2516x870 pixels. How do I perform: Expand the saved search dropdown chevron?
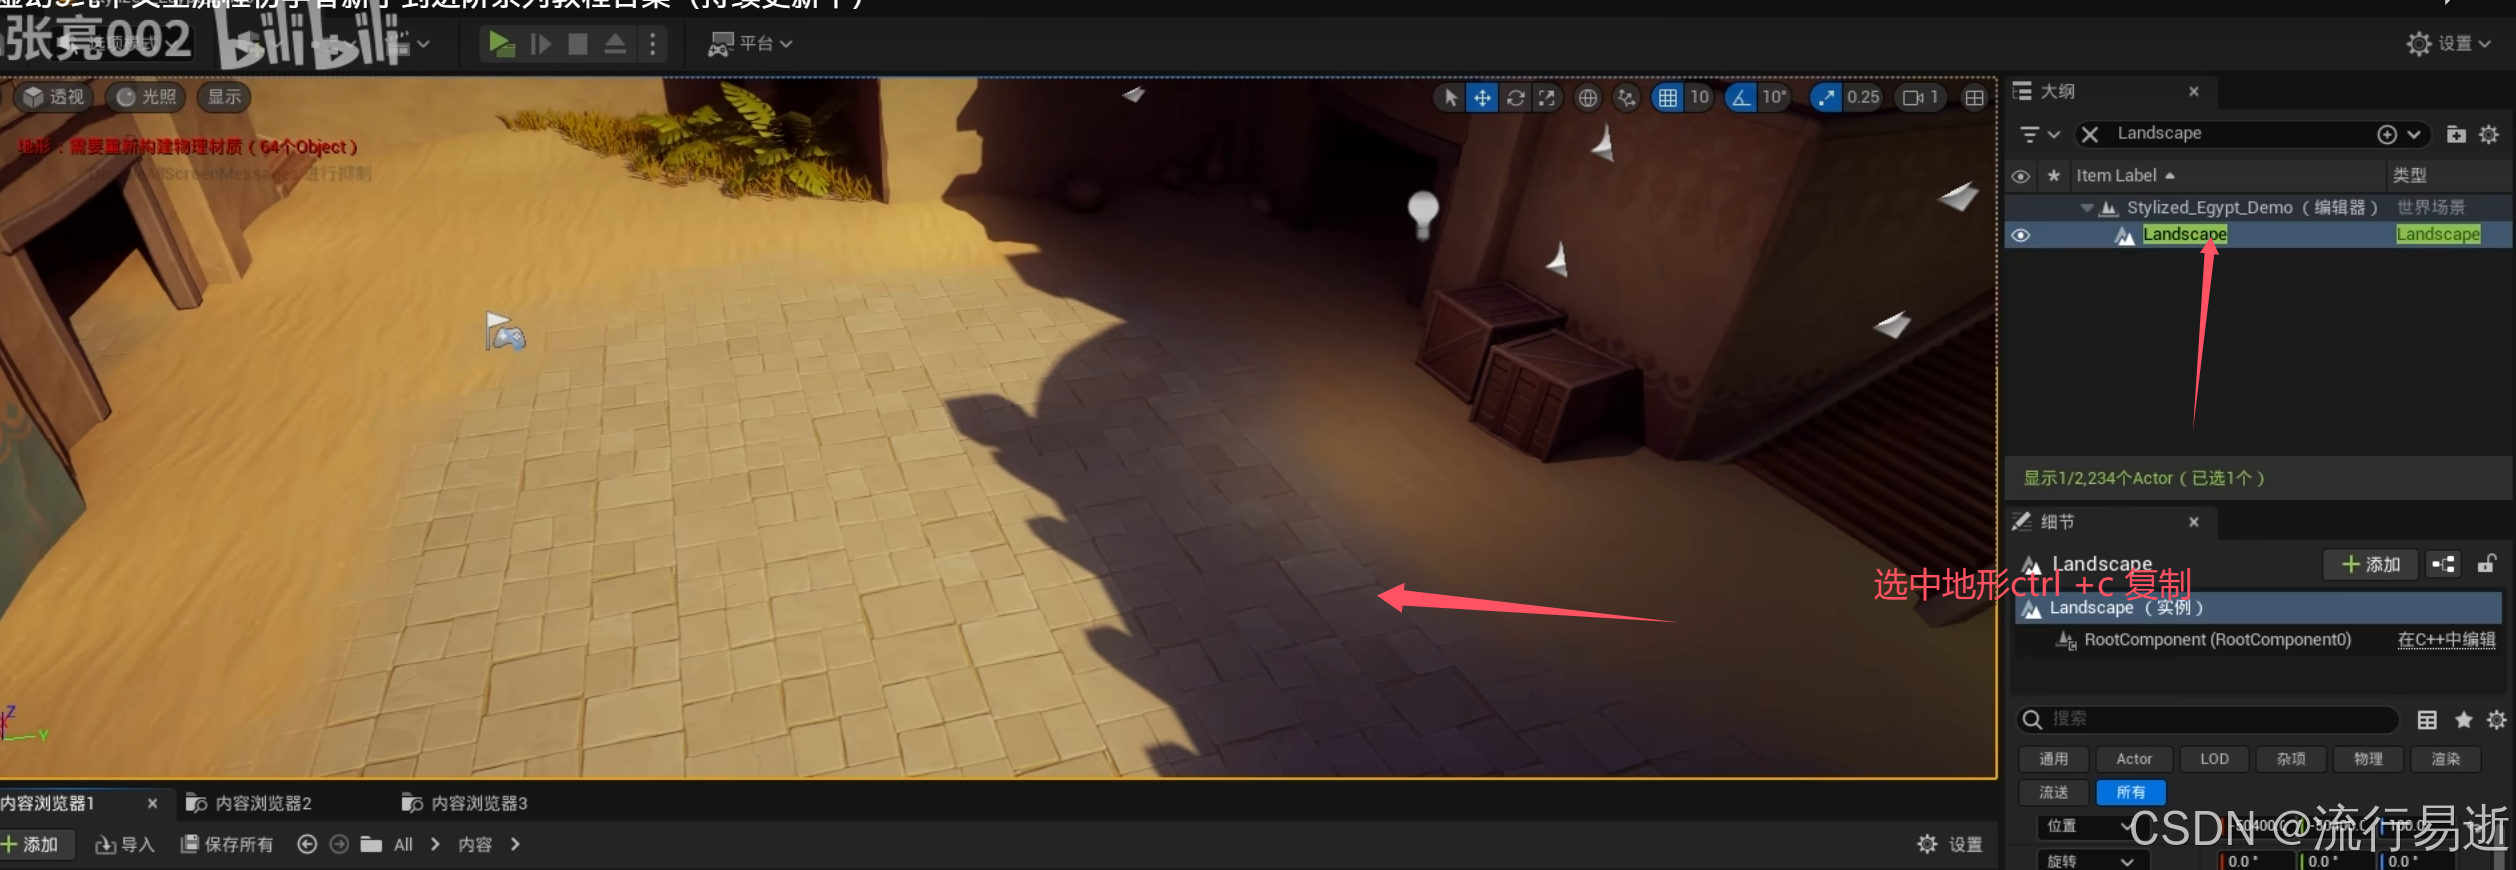pos(2414,134)
